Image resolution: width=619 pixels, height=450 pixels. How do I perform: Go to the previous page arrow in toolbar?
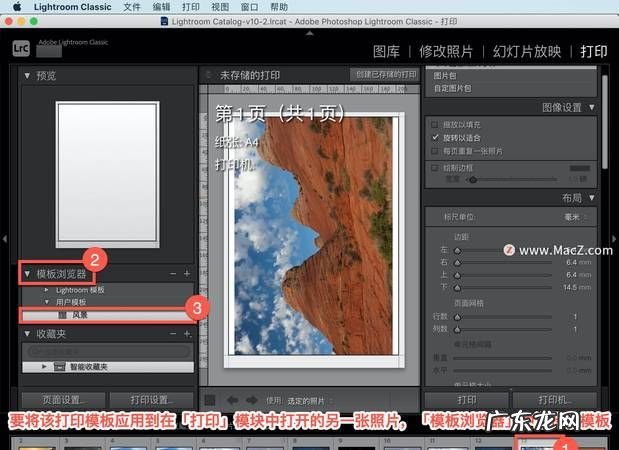point(230,400)
